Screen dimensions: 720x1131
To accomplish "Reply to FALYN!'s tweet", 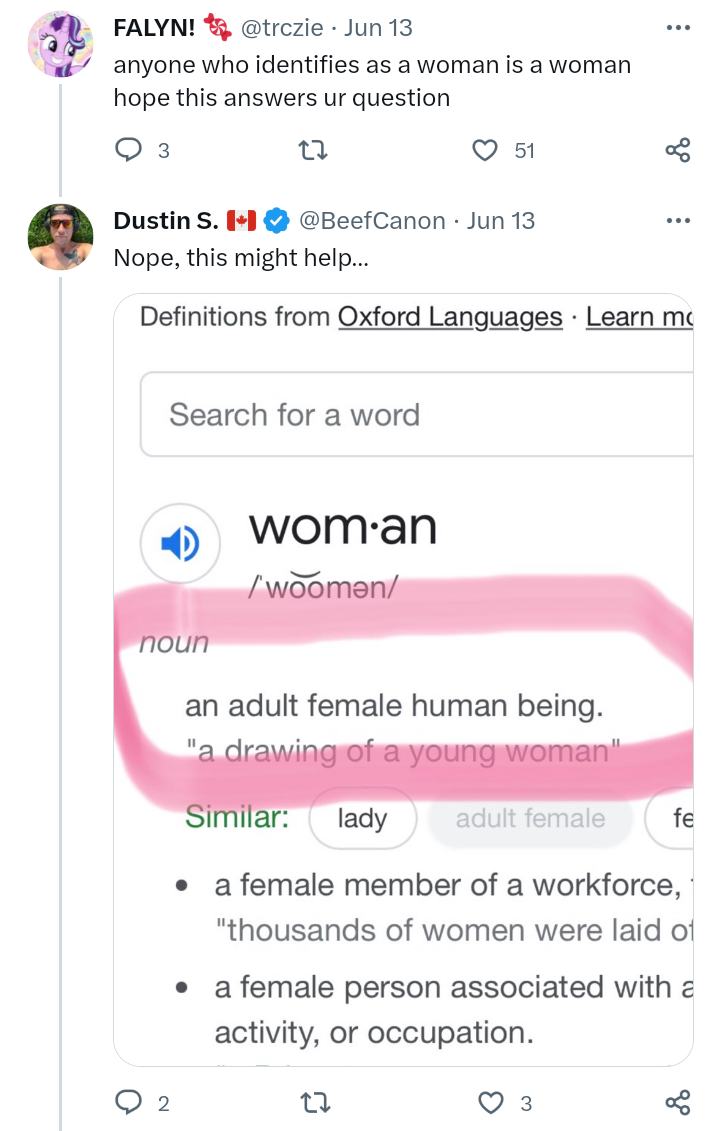I will tap(130, 150).
